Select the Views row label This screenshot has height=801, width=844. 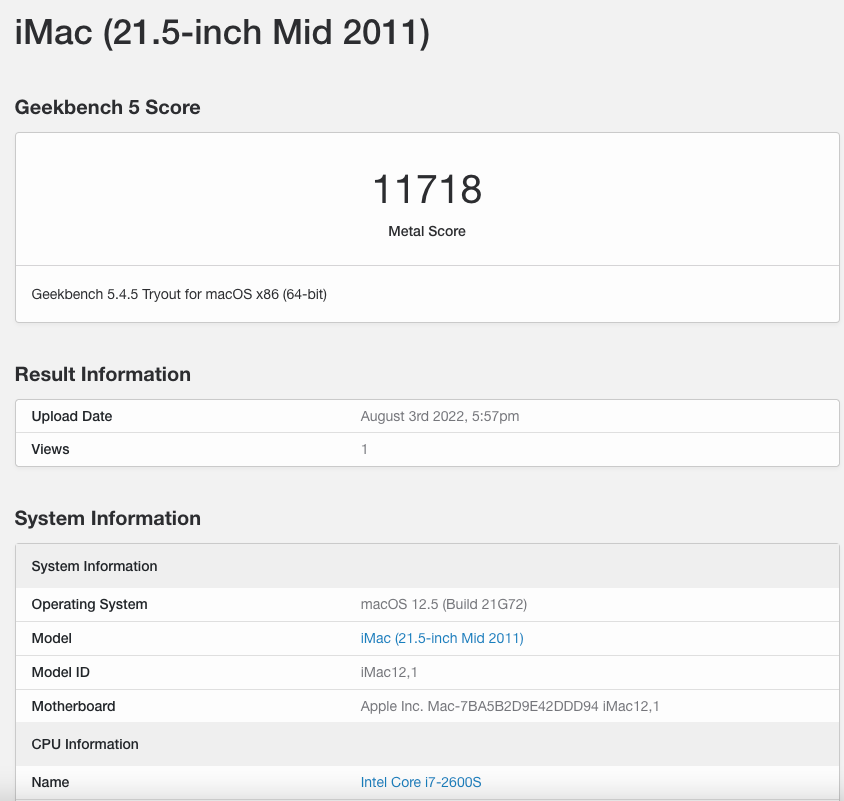[x=50, y=449]
